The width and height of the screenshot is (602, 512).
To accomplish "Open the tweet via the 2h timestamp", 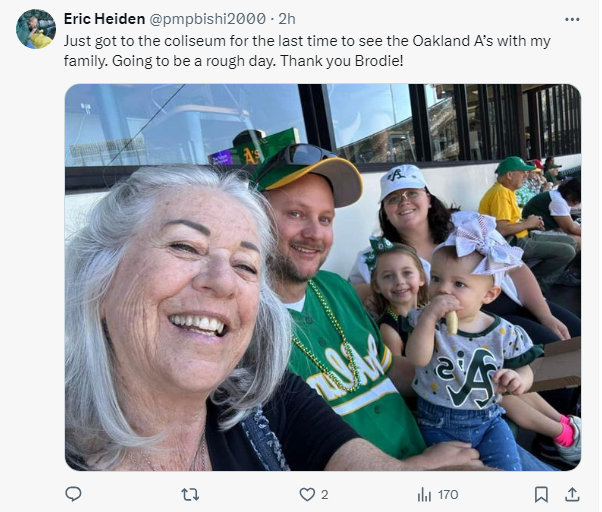I will (286, 19).
